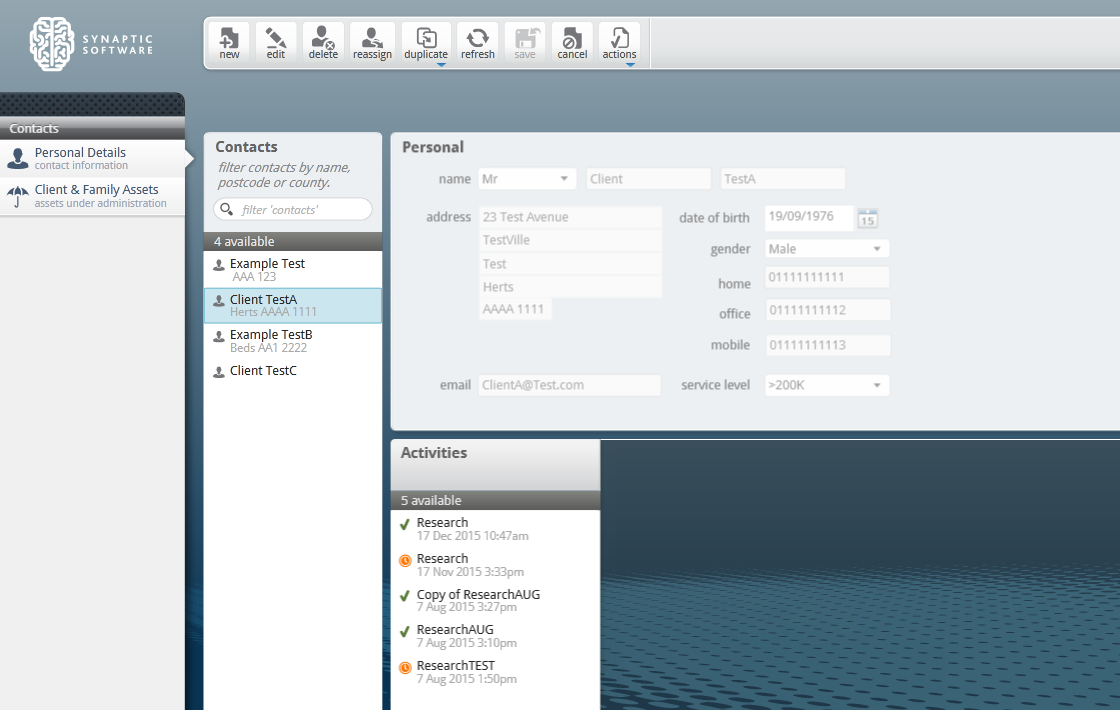The height and width of the screenshot is (710, 1120).
Task: Click green checkmark beside Research 17 Dec
Action: 405,524
